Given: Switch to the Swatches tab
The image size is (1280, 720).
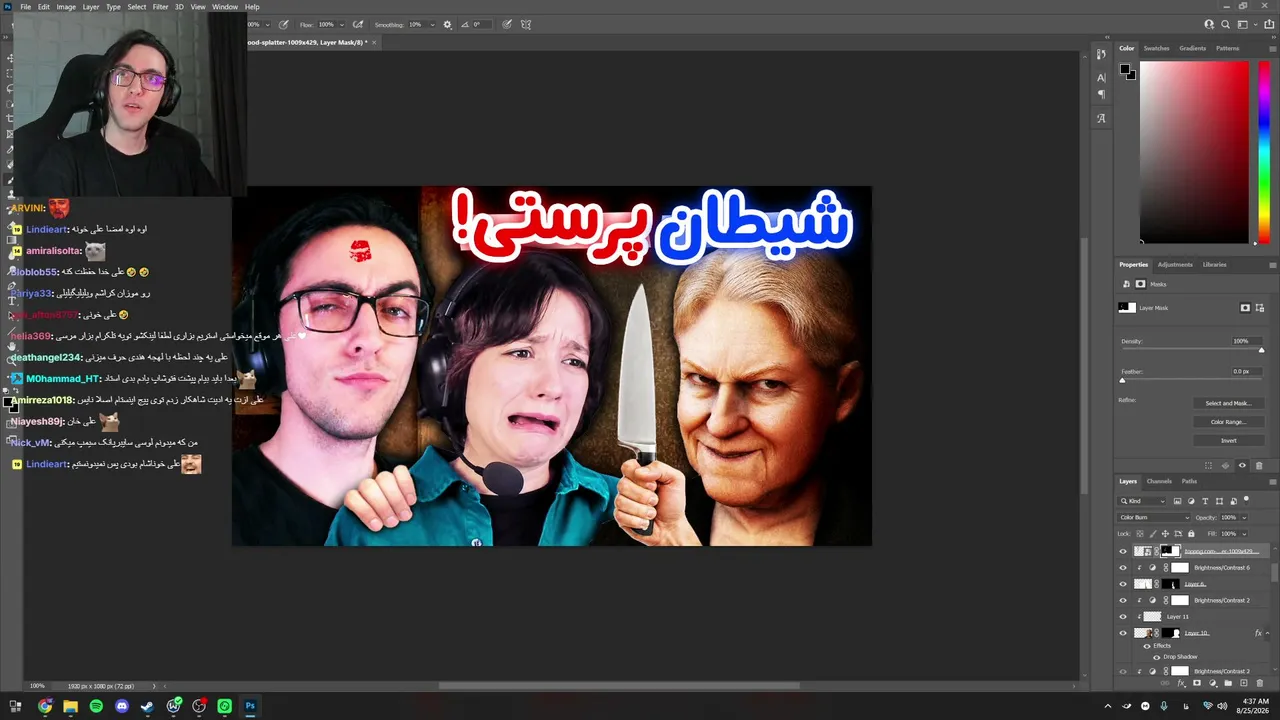Looking at the screenshot, I should point(1156,48).
